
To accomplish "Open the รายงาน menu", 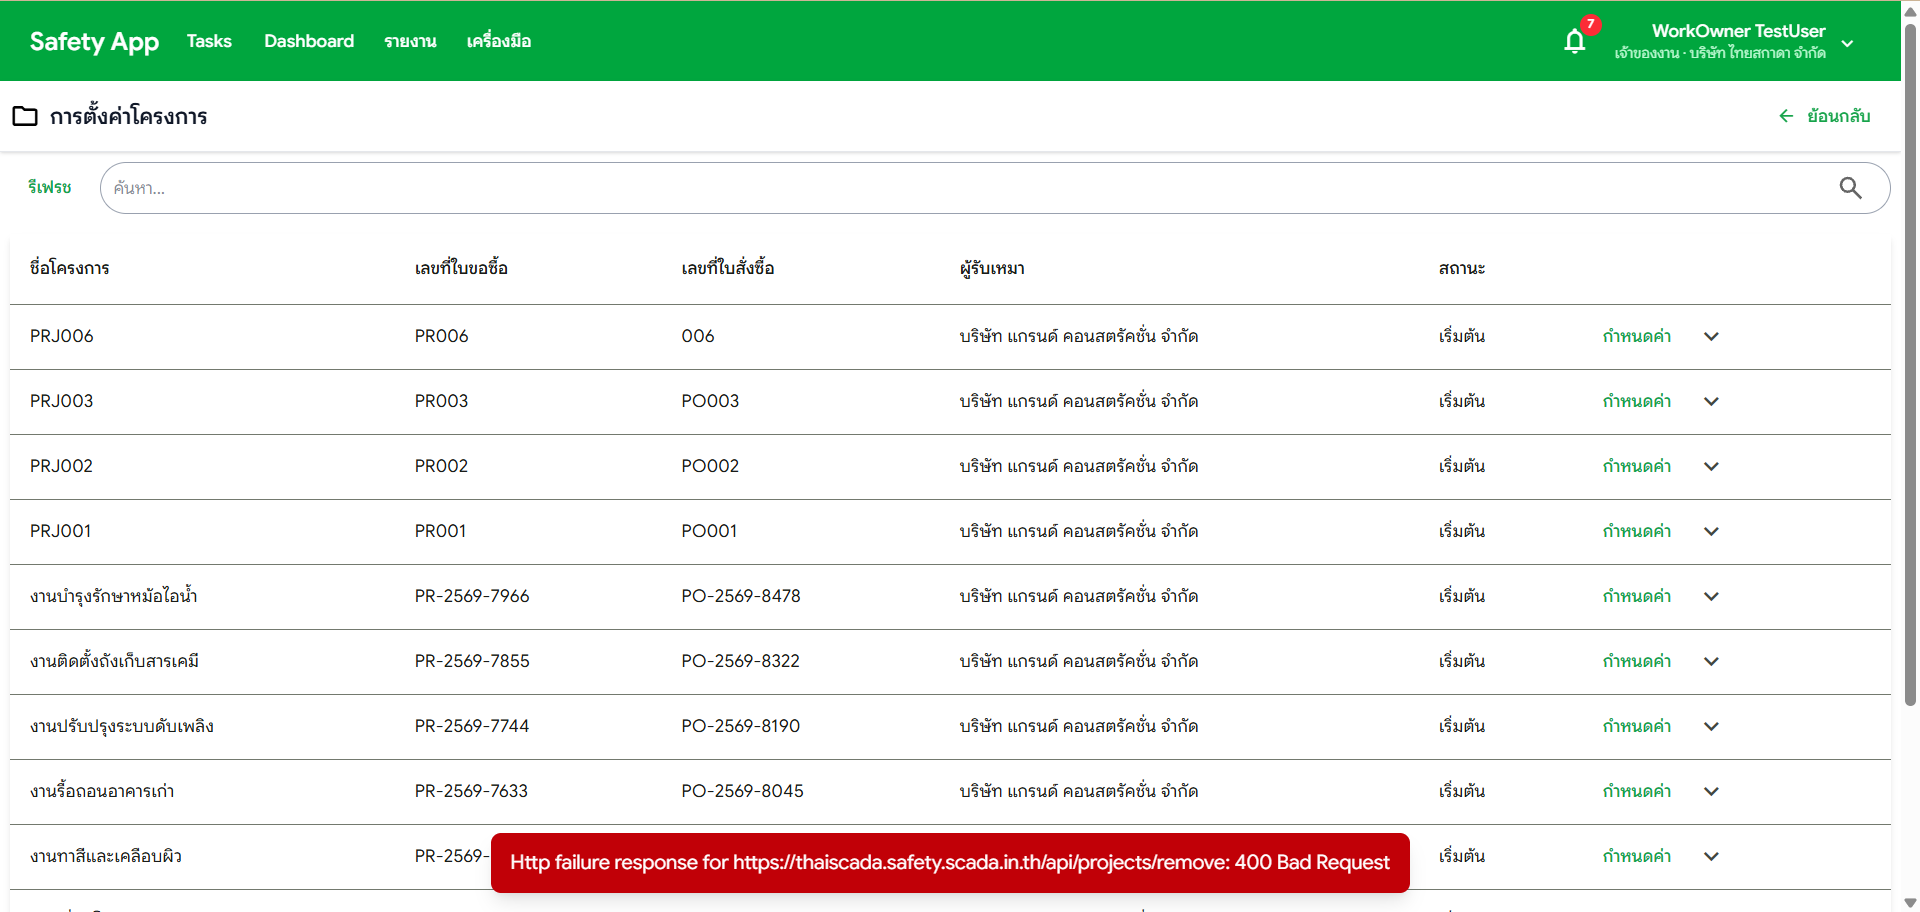I will click(x=410, y=41).
